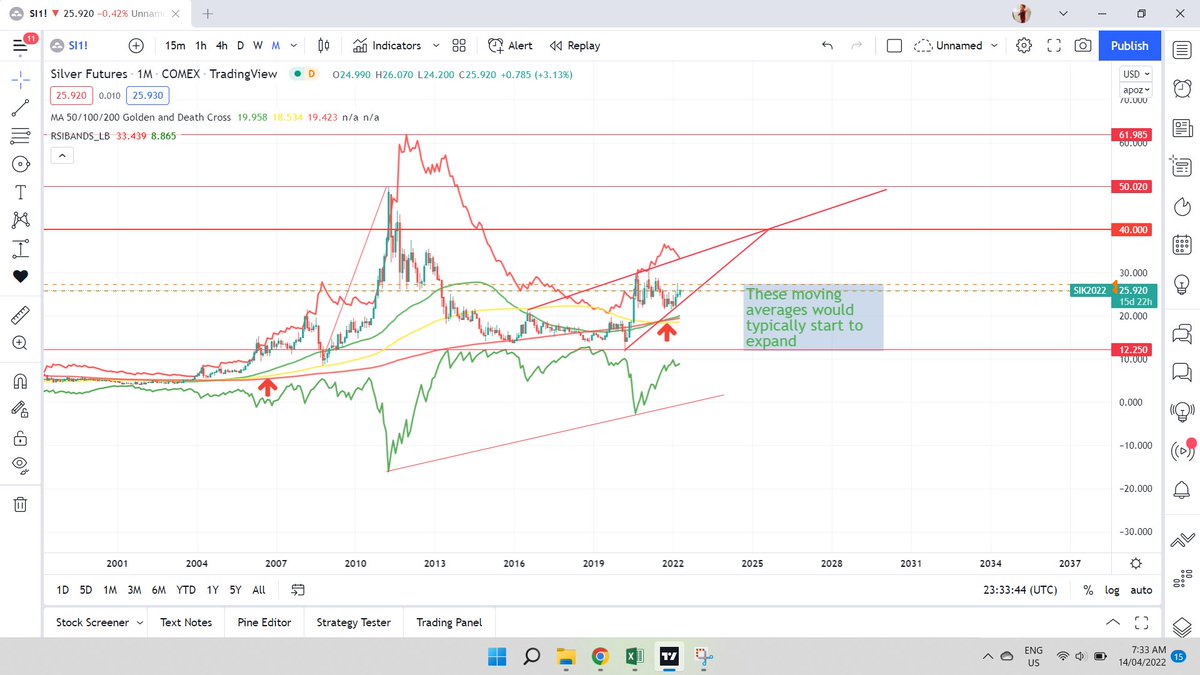Viewport: 1200px width, 675px height.
Task: Enter fullscreen mode
Action: (1053, 46)
